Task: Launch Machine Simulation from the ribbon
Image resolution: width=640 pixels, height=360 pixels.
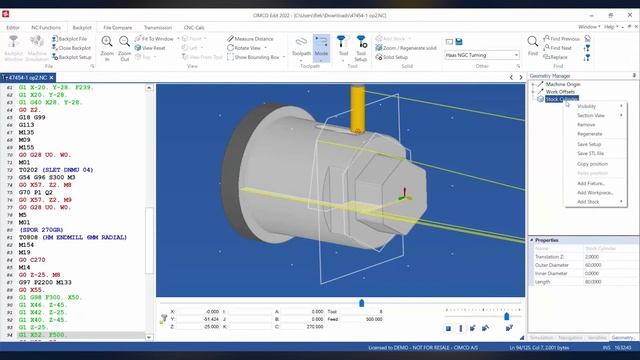Action: [x=37, y=48]
